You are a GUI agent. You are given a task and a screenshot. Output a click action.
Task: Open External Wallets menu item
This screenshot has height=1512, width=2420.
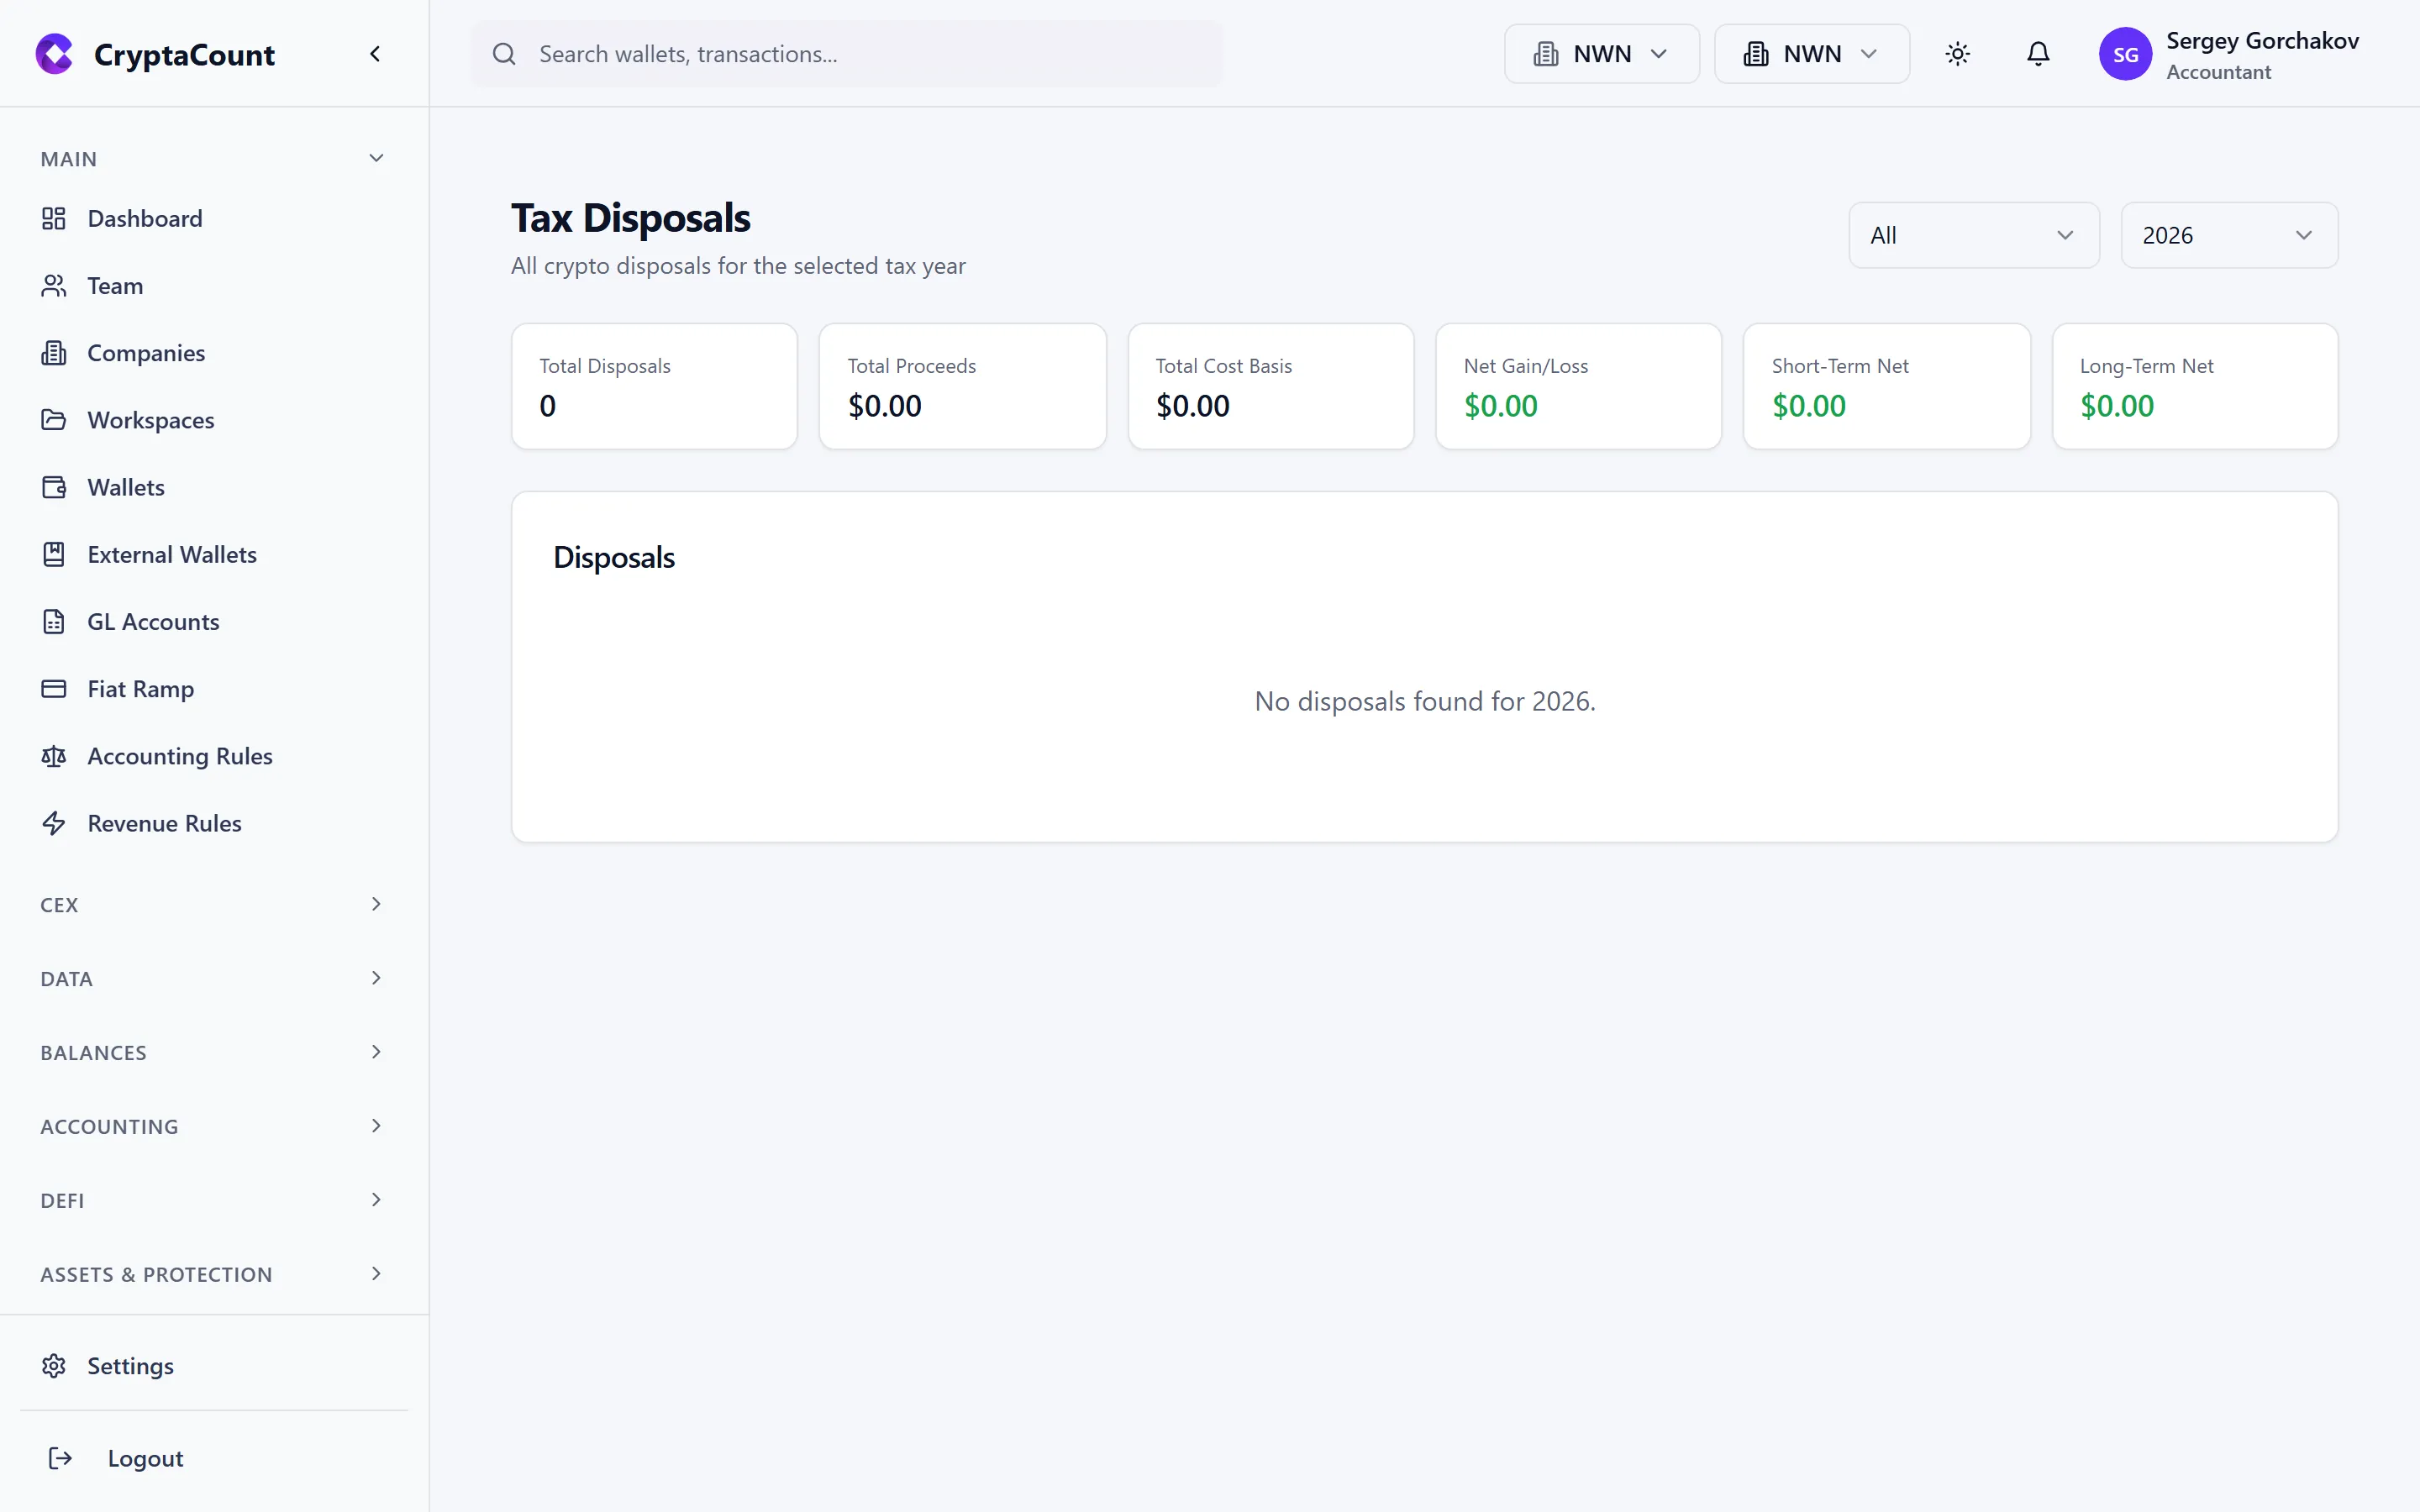point(172,555)
